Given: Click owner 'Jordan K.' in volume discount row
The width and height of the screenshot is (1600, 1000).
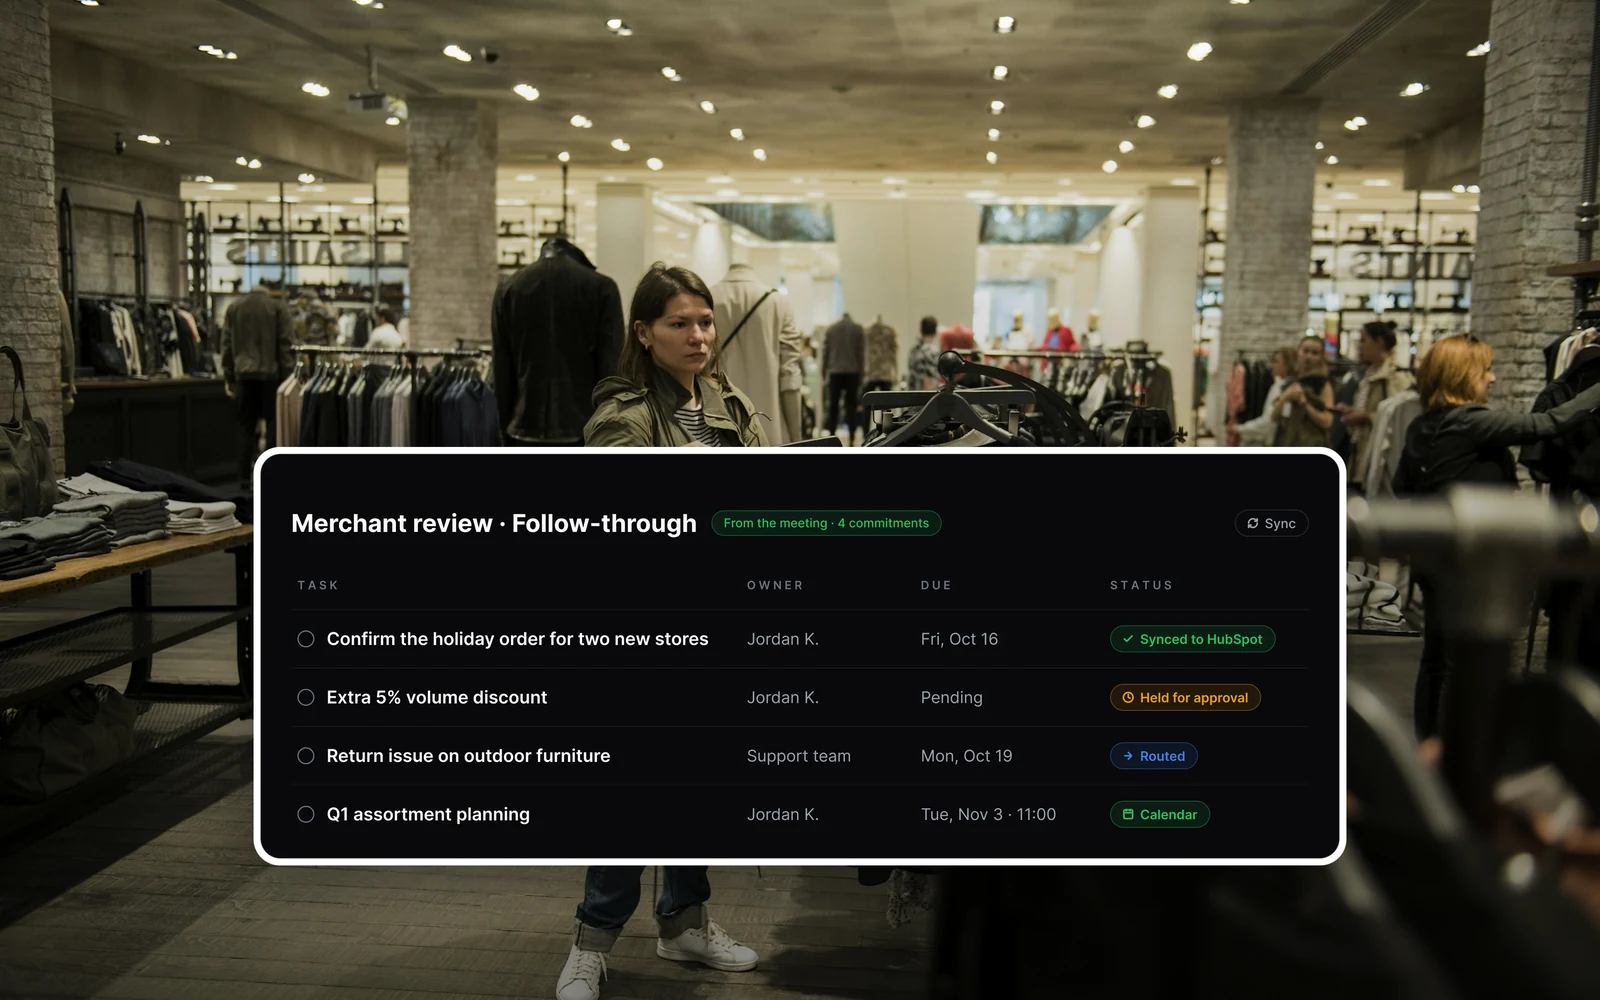Looking at the screenshot, I should click(x=782, y=697).
